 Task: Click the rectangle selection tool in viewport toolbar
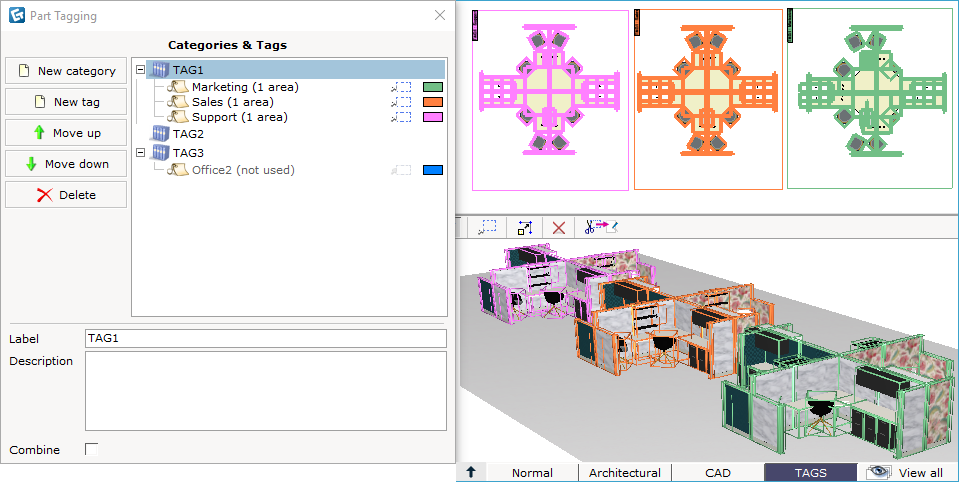[x=488, y=228]
